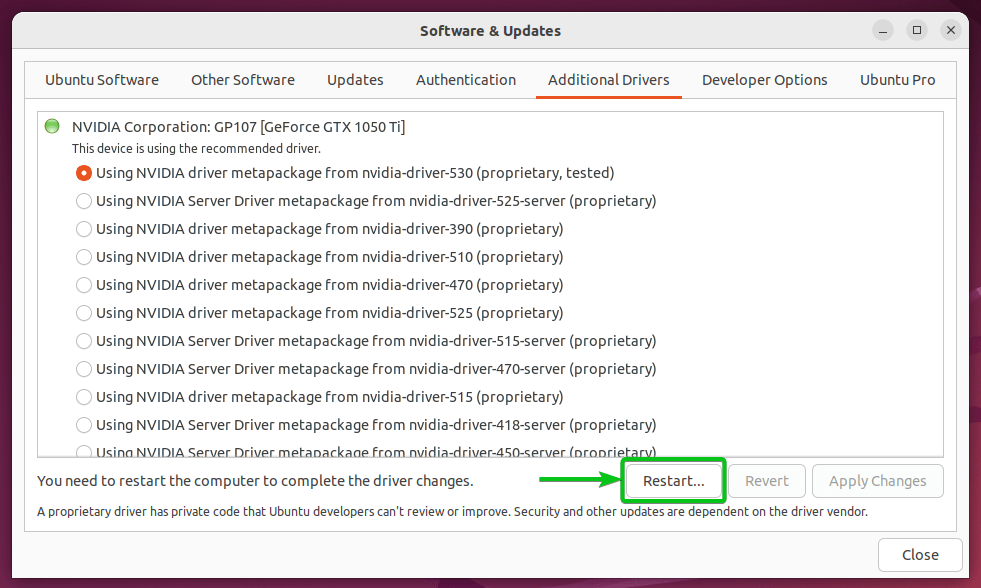Screen dimensions: 981x588
Task: Go to the Updates tab
Action: [355, 80]
